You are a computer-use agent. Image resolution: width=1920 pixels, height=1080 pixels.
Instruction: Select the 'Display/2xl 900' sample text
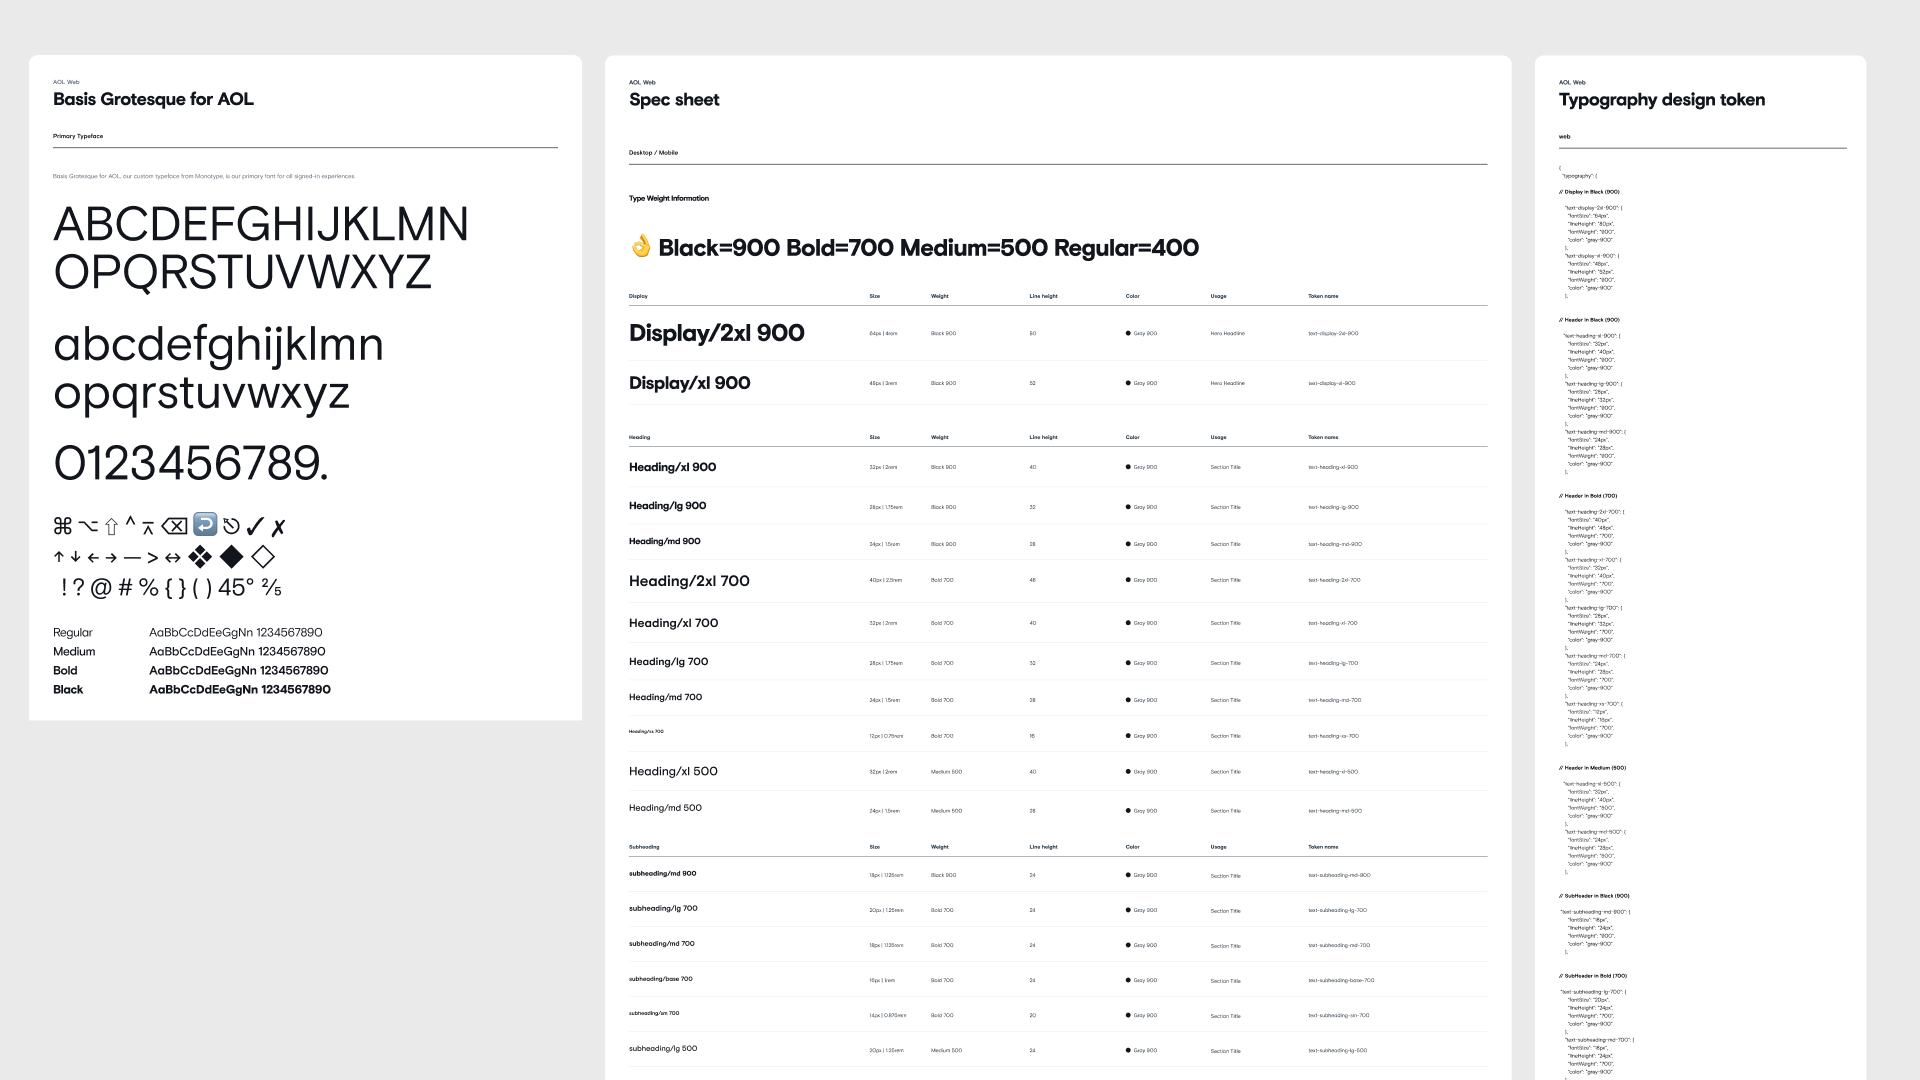pyautogui.click(x=716, y=333)
